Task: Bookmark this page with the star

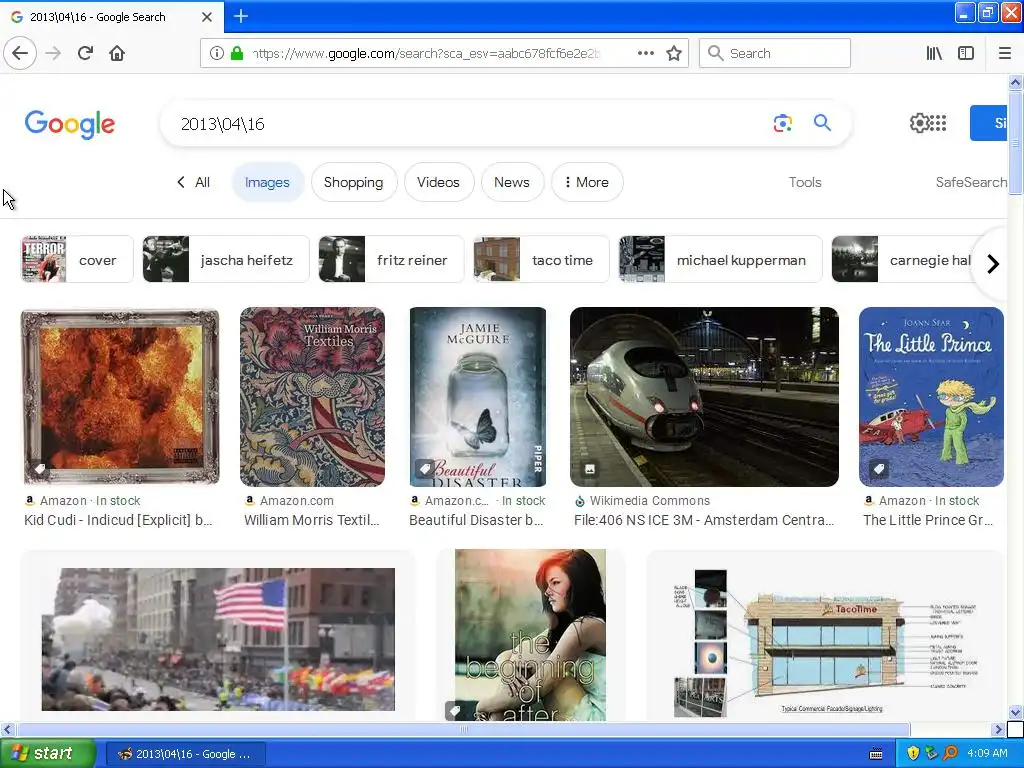Action: pos(674,54)
